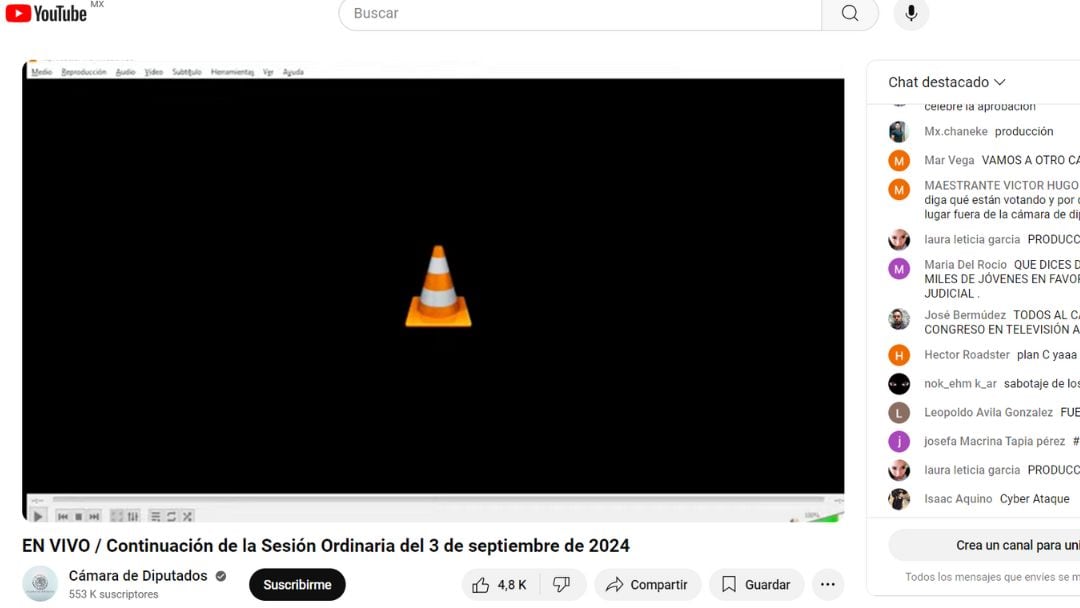Save video with the Guardar button
The width and height of the screenshot is (1080, 608).
[x=756, y=585]
